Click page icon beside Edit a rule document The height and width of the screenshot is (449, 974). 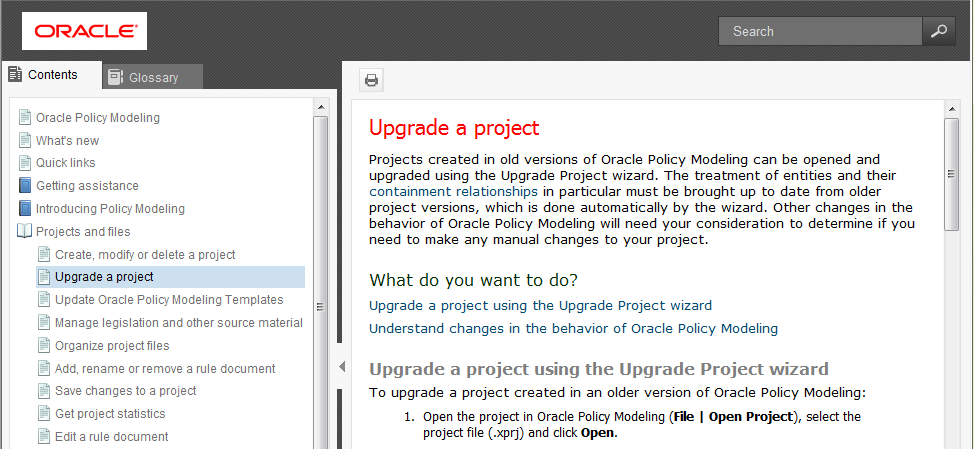pos(43,437)
